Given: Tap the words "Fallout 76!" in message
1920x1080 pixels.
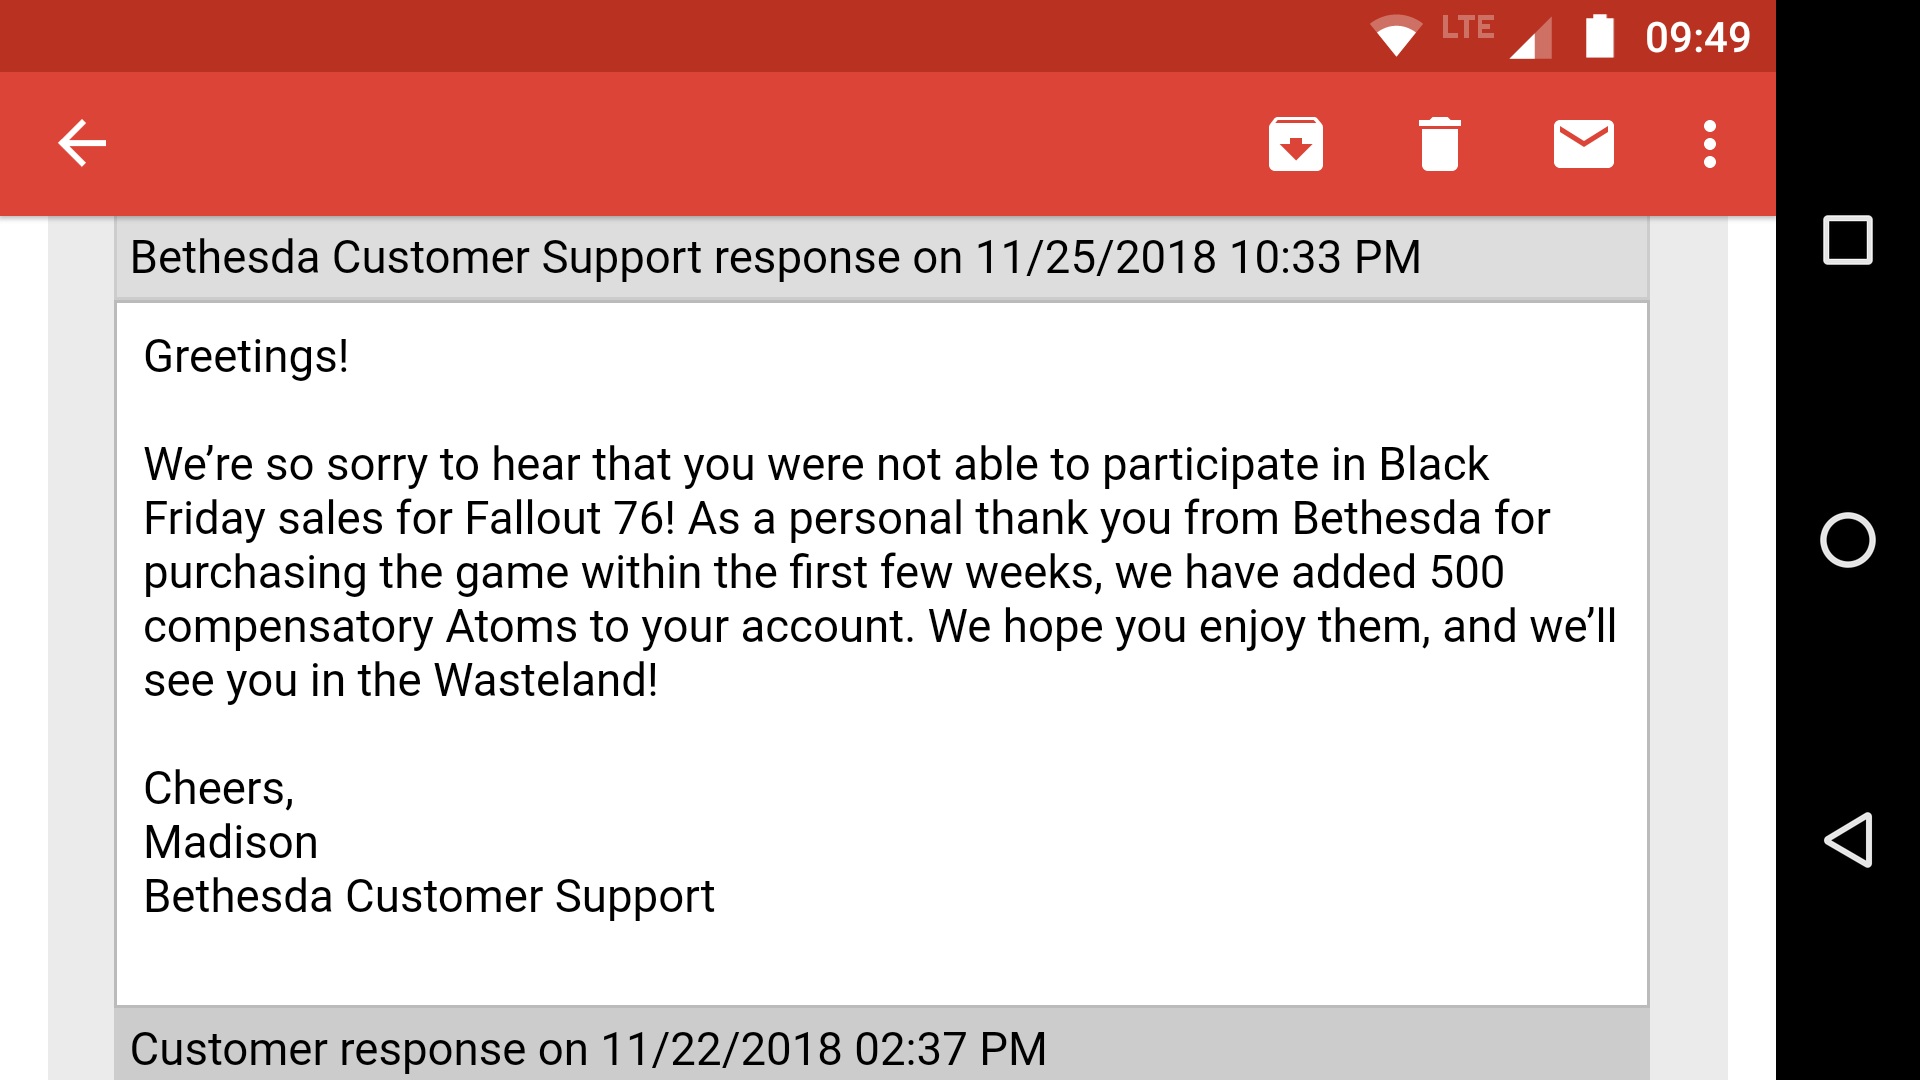Looking at the screenshot, I should coord(570,519).
